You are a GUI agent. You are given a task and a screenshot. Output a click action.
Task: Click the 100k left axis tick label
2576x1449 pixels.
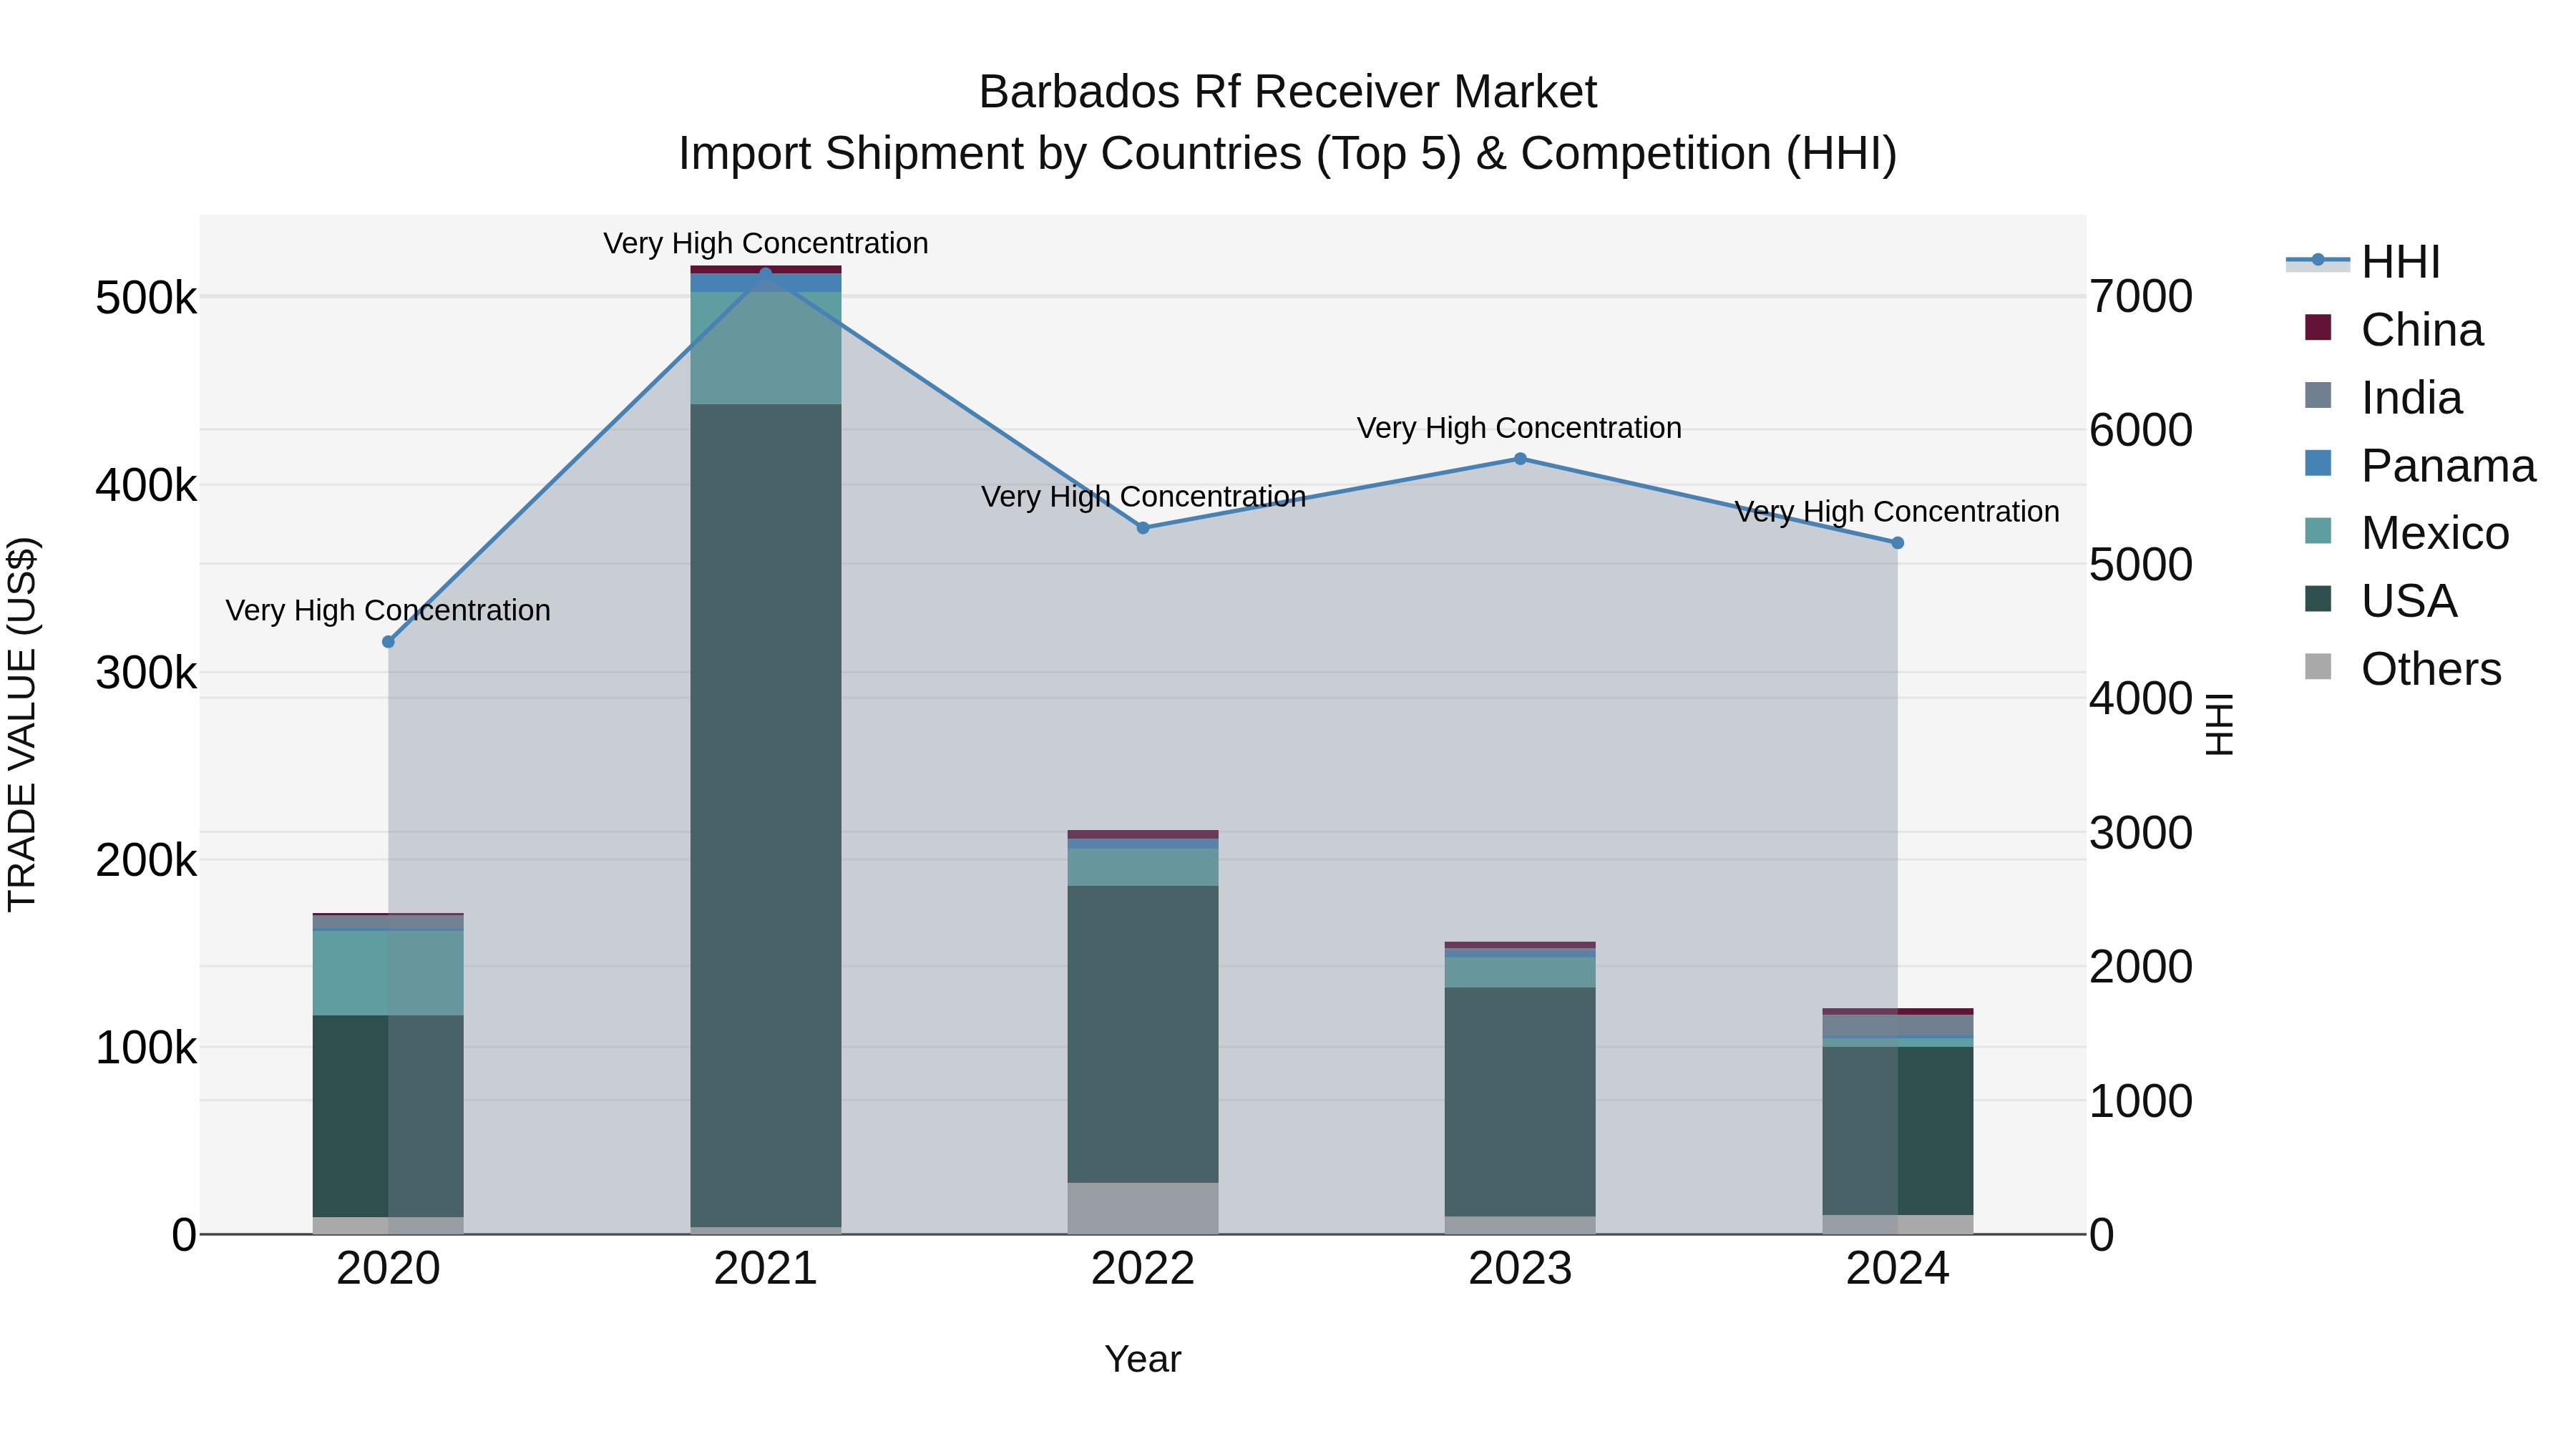(147, 1048)
